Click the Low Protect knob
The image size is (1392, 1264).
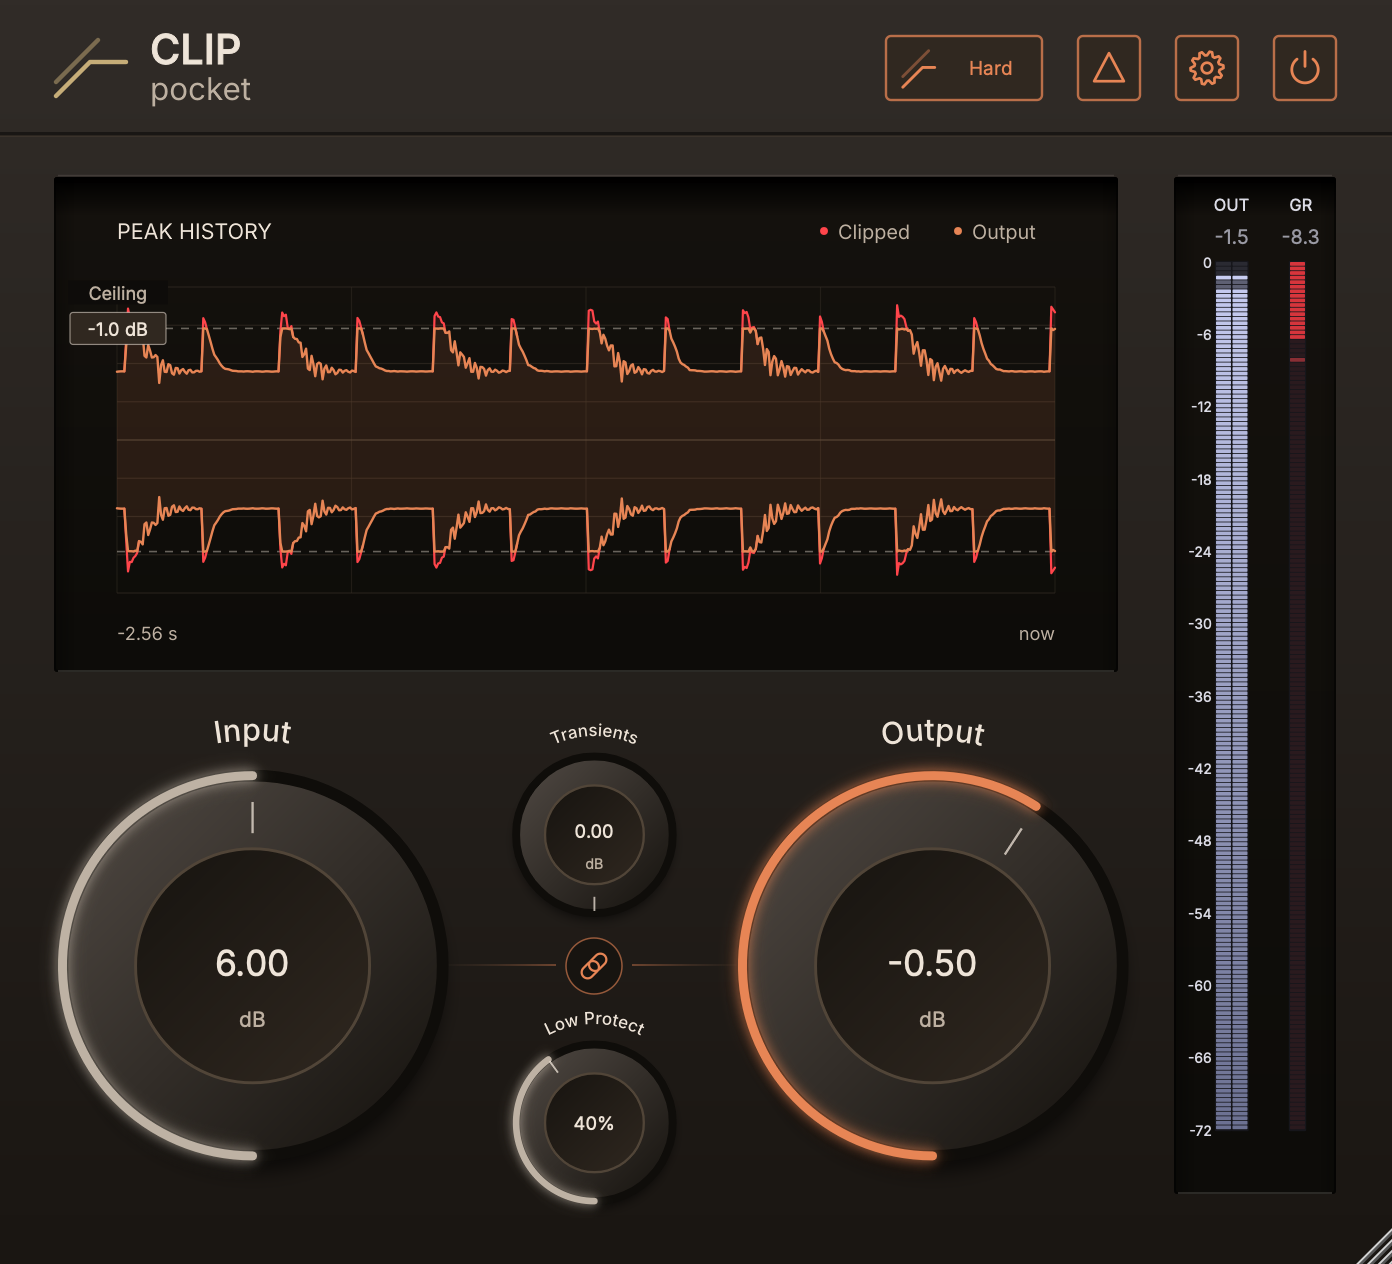click(594, 1123)
